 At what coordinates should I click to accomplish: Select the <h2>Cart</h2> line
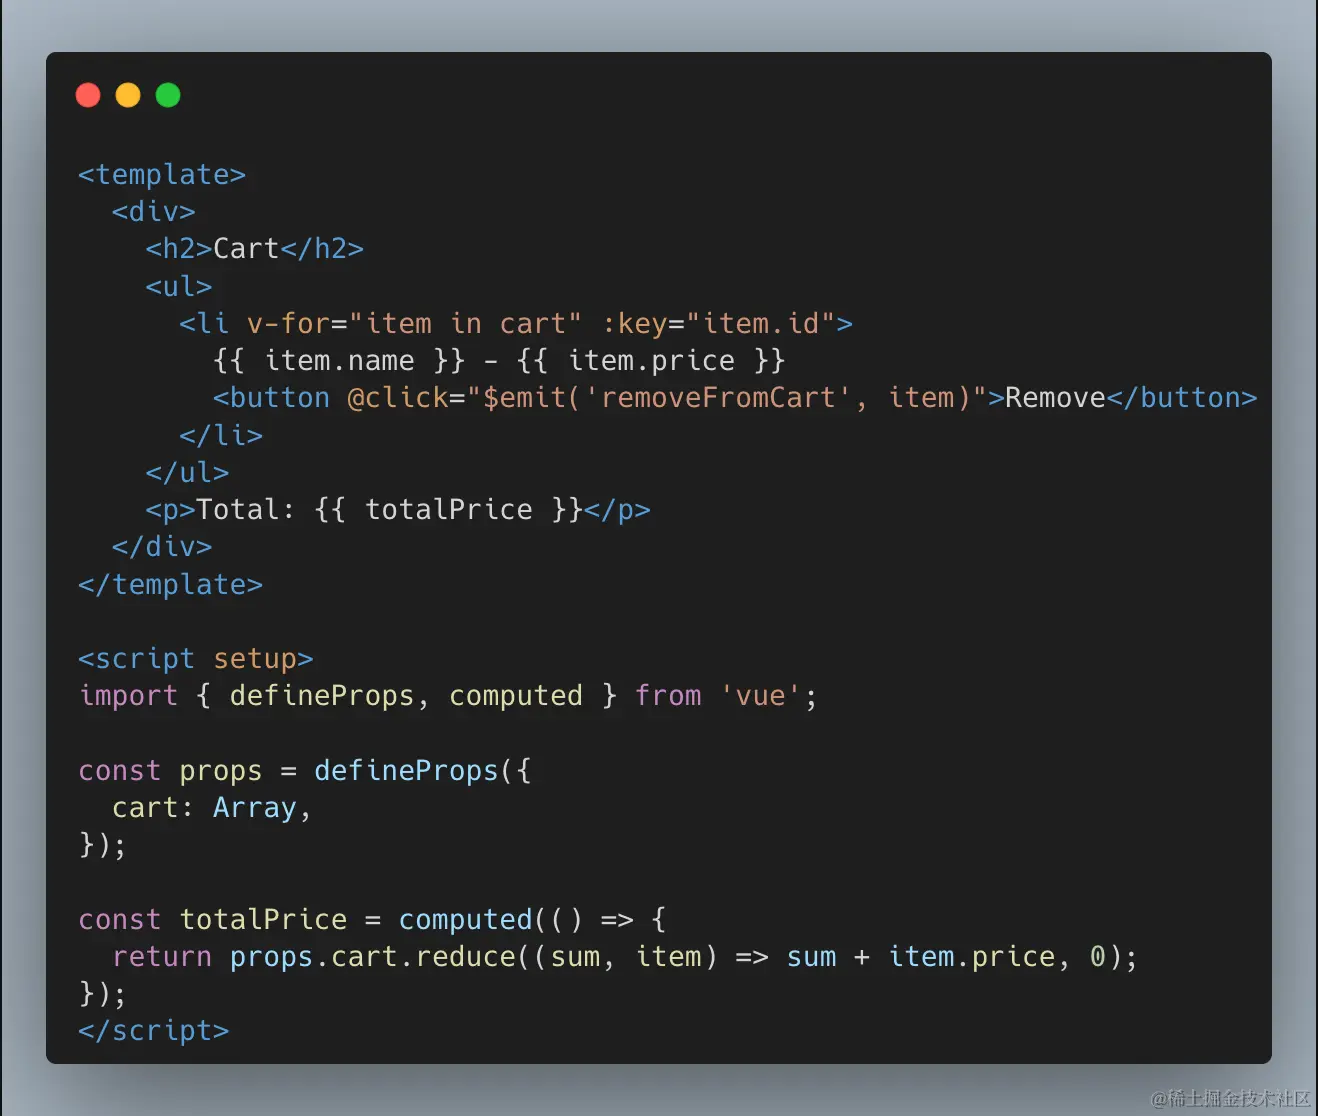click(x=255, y=249)
